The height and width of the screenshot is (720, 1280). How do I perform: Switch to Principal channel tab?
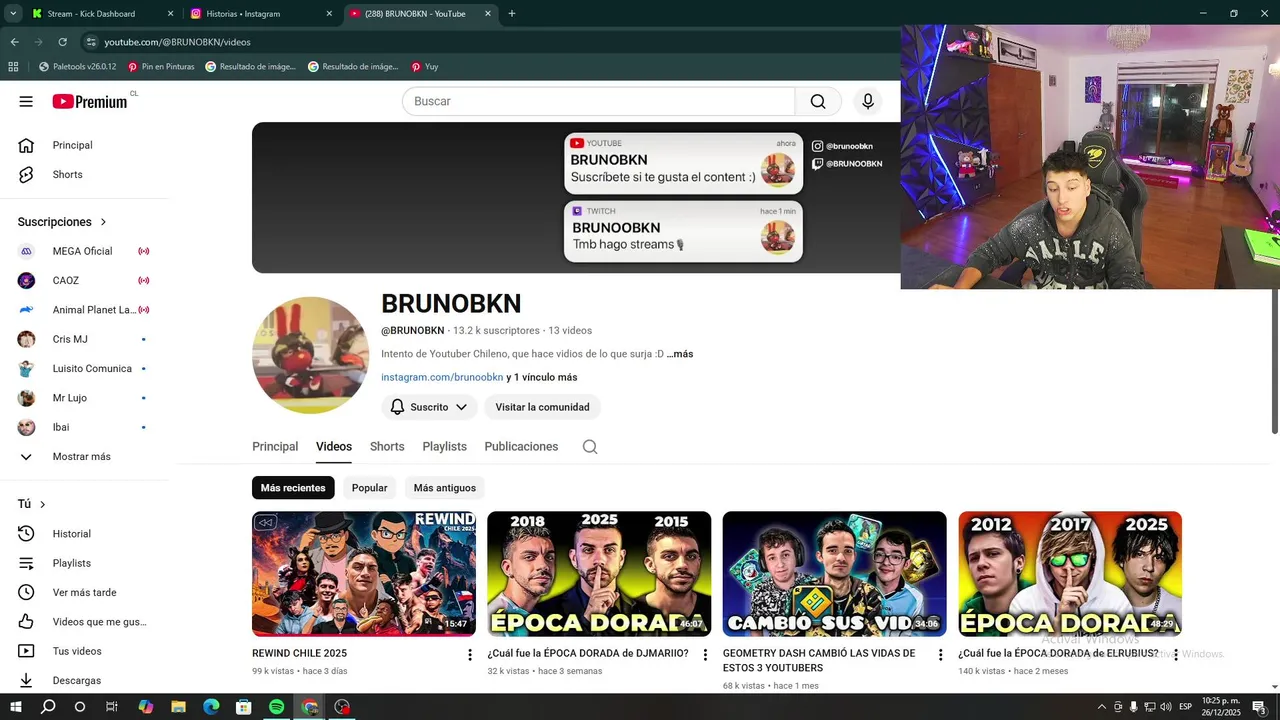pos(275,447)
